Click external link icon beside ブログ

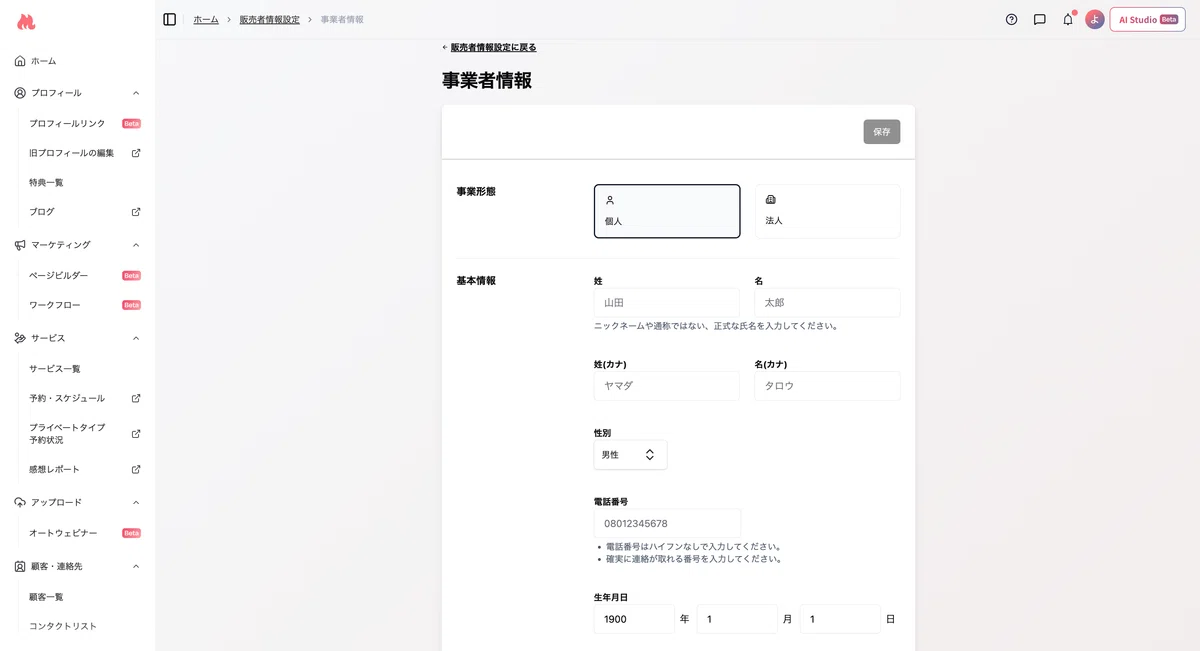[x=136, y=212]
